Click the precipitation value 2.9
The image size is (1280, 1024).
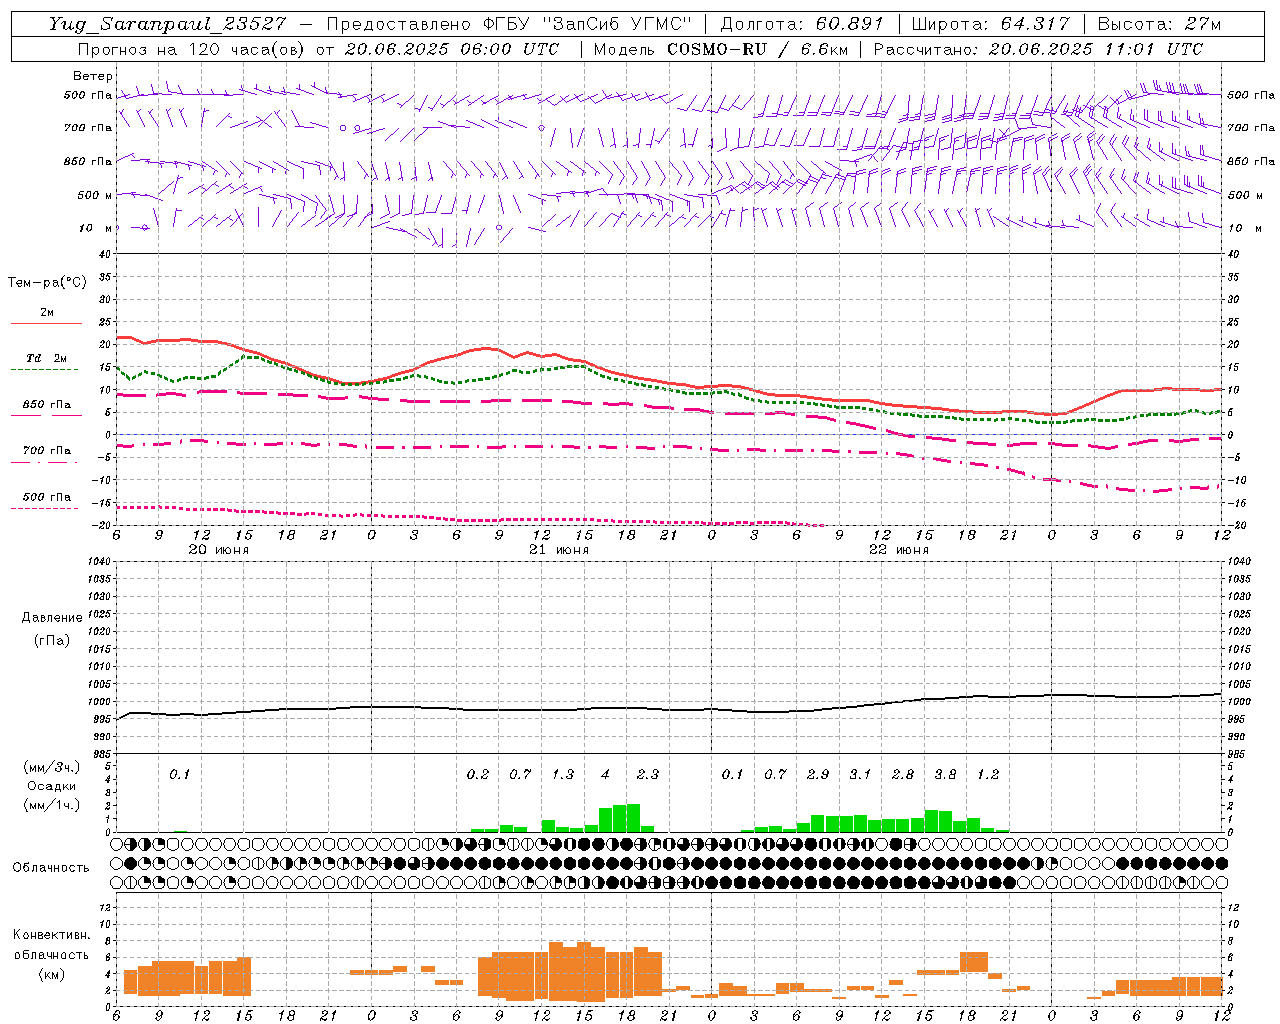(x=818, y=774)
